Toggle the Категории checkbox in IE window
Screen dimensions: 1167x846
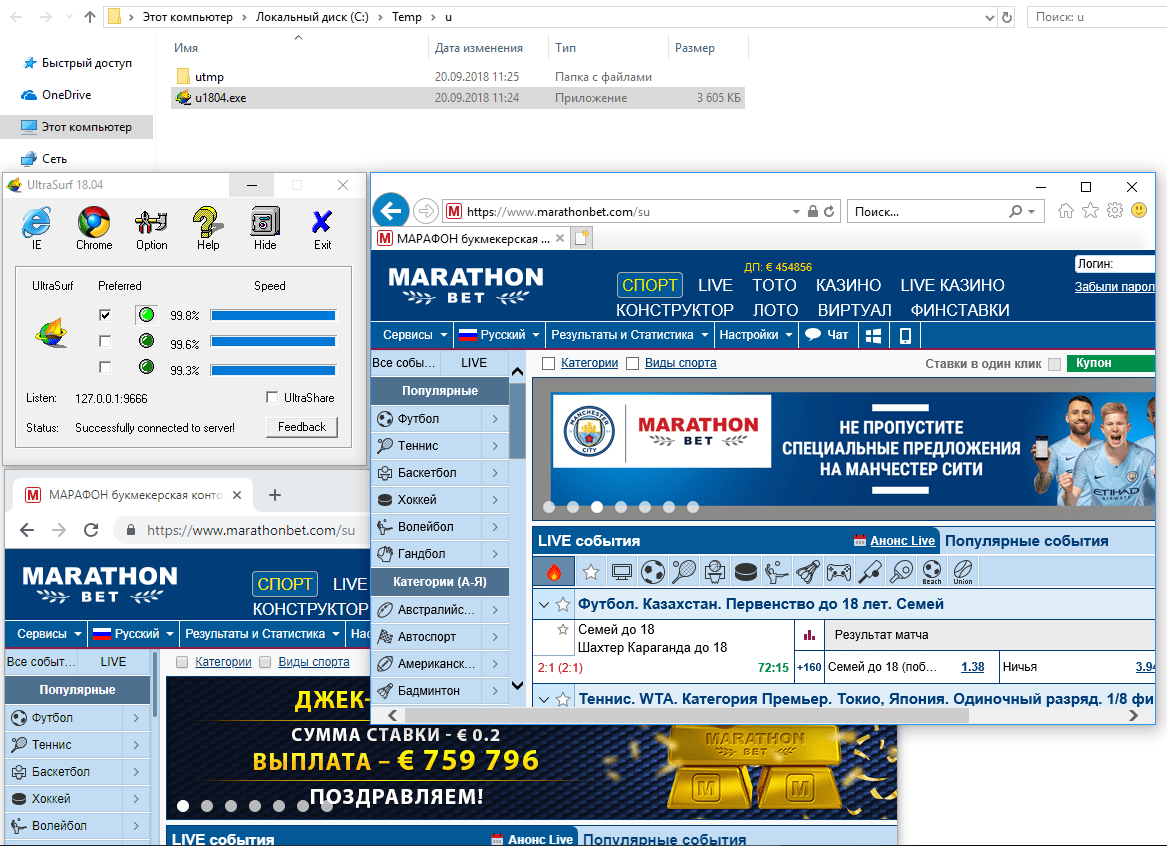coord(548,364)
